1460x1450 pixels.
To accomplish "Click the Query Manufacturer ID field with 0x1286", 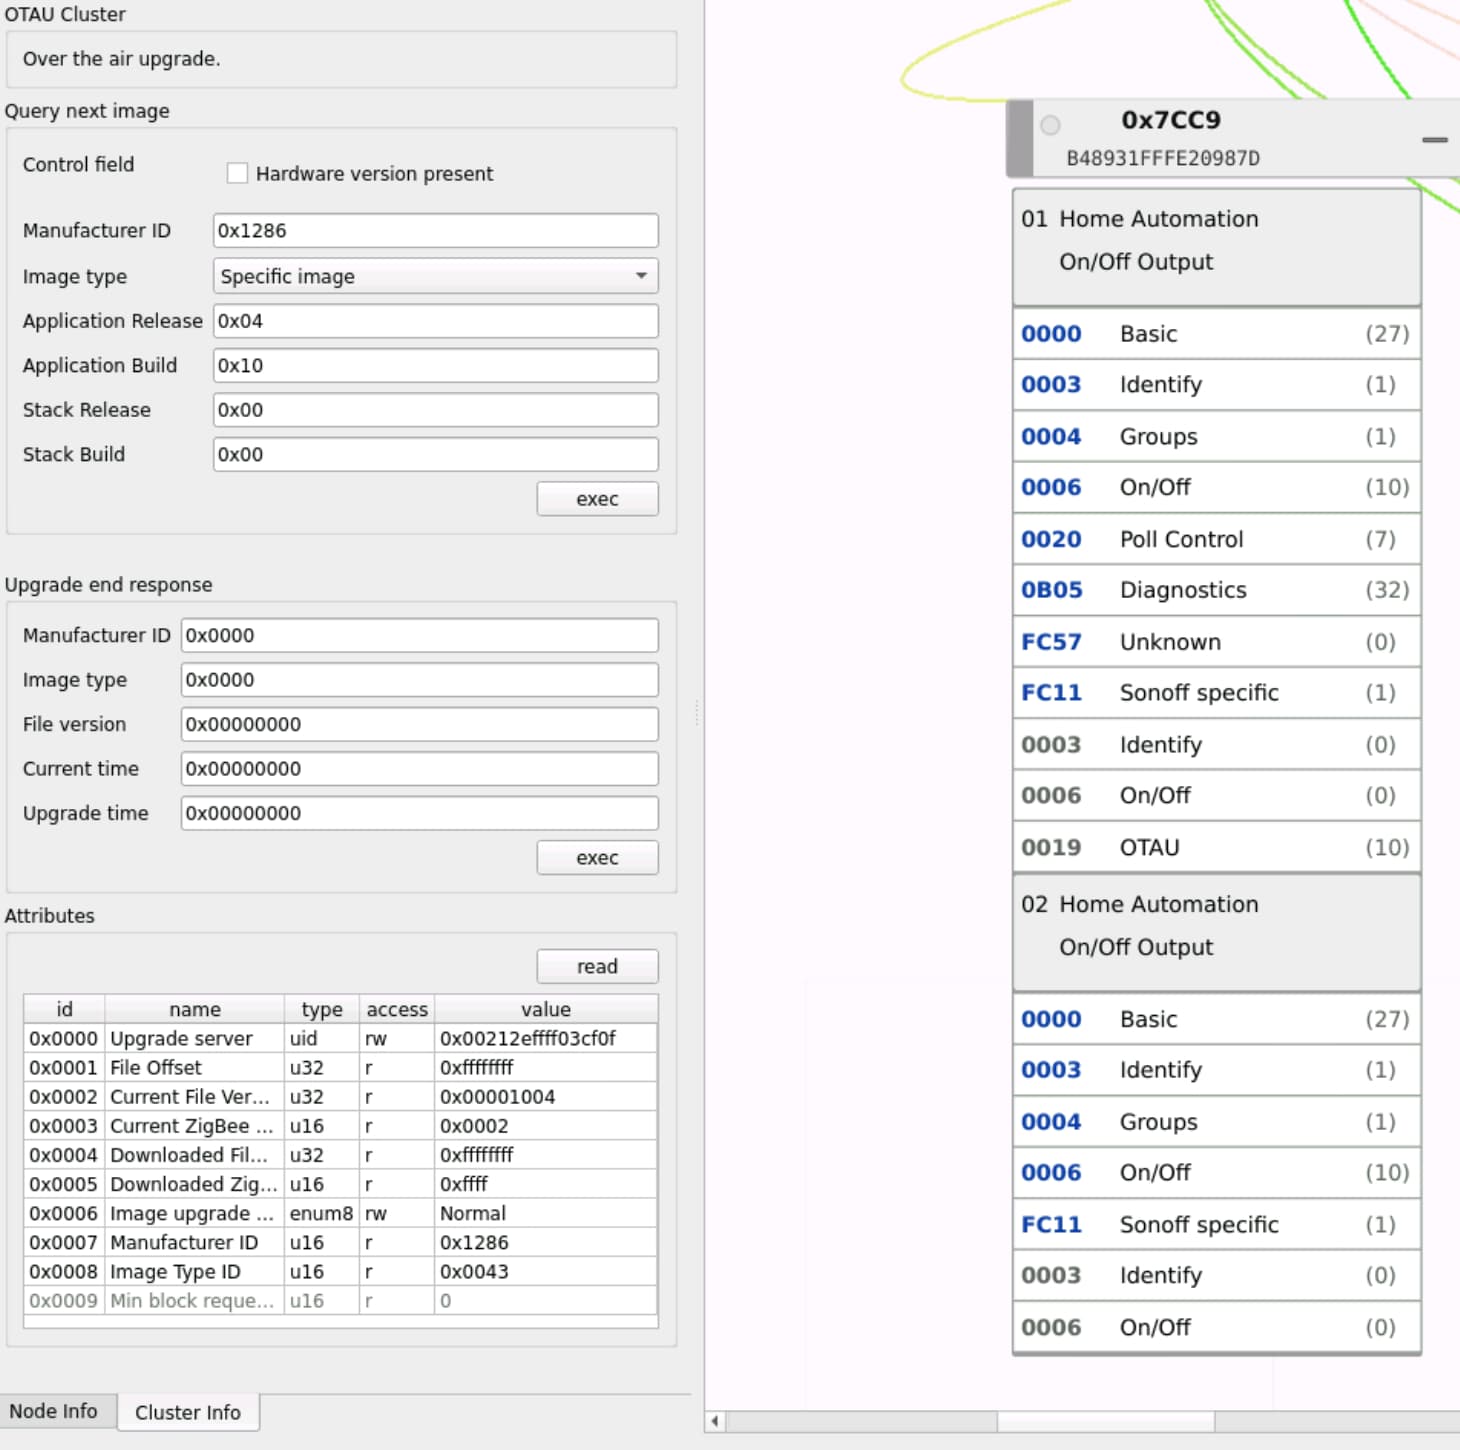I will pyautogui.click(x=435, y=230).
